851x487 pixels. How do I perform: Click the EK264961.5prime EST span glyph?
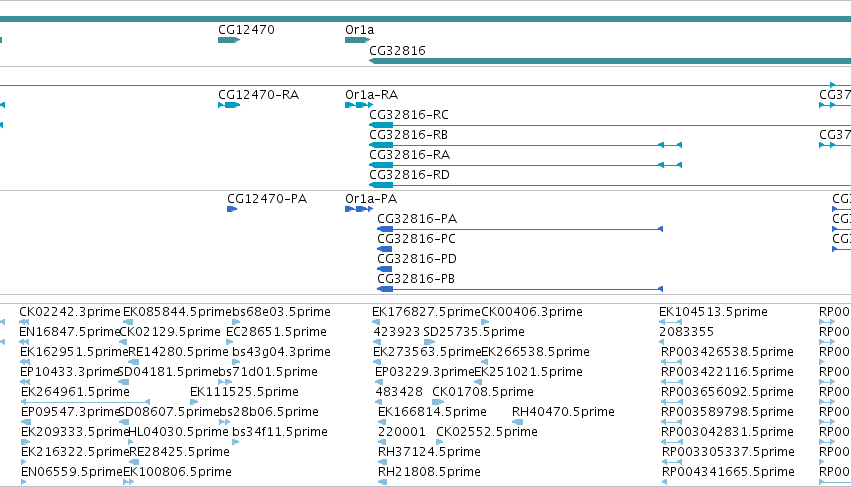click(85, 402)
